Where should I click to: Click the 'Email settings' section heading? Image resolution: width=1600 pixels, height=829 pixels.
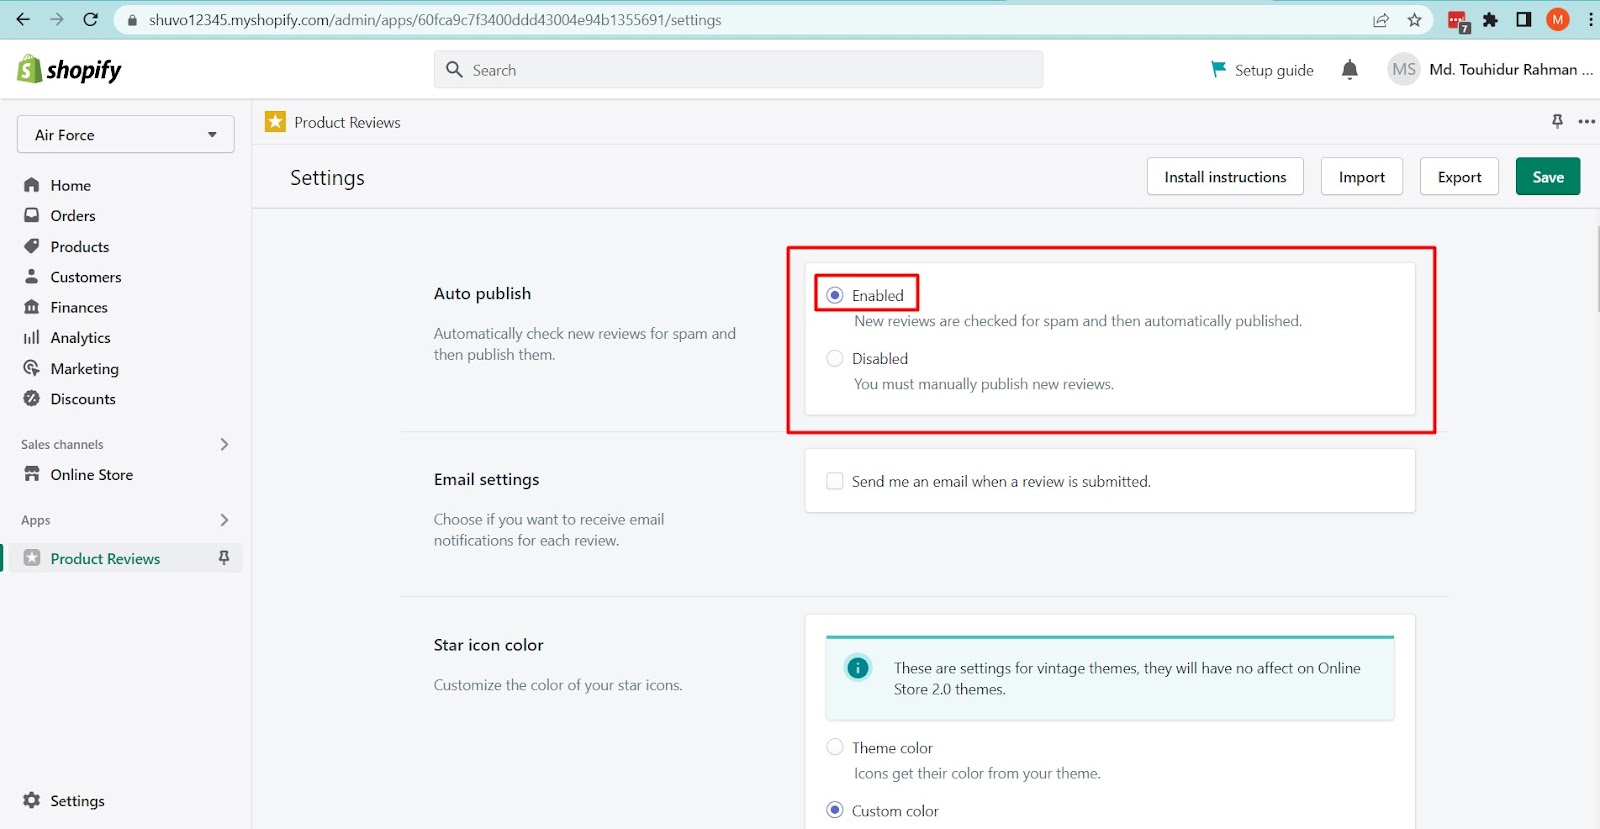pos(486,479)
